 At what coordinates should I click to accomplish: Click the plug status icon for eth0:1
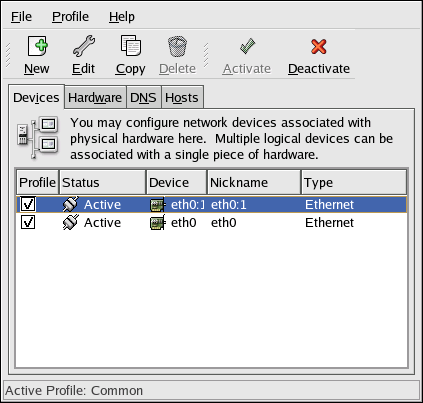[71, 204]
